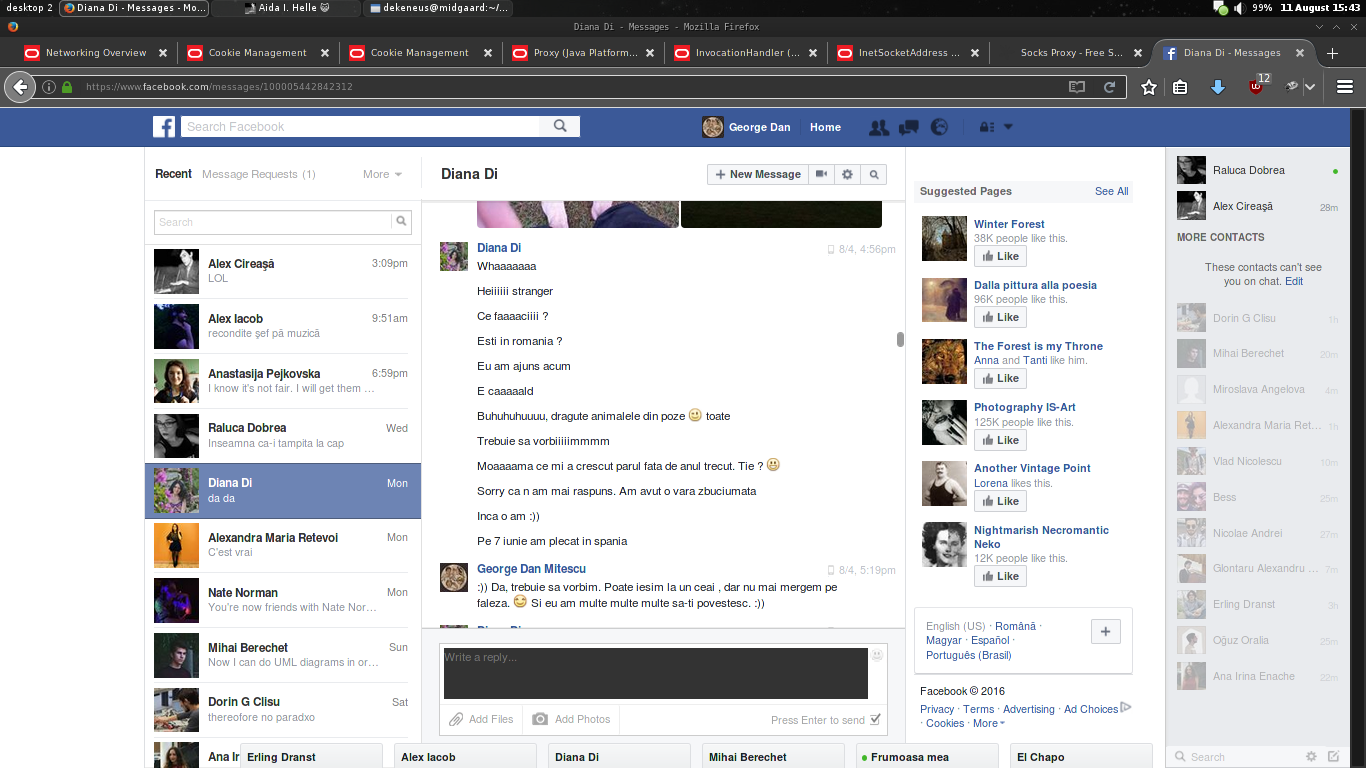Viewport: 1366px width, 768px height.
Task: Open El Chapo chat tab
Action: 1083,757
